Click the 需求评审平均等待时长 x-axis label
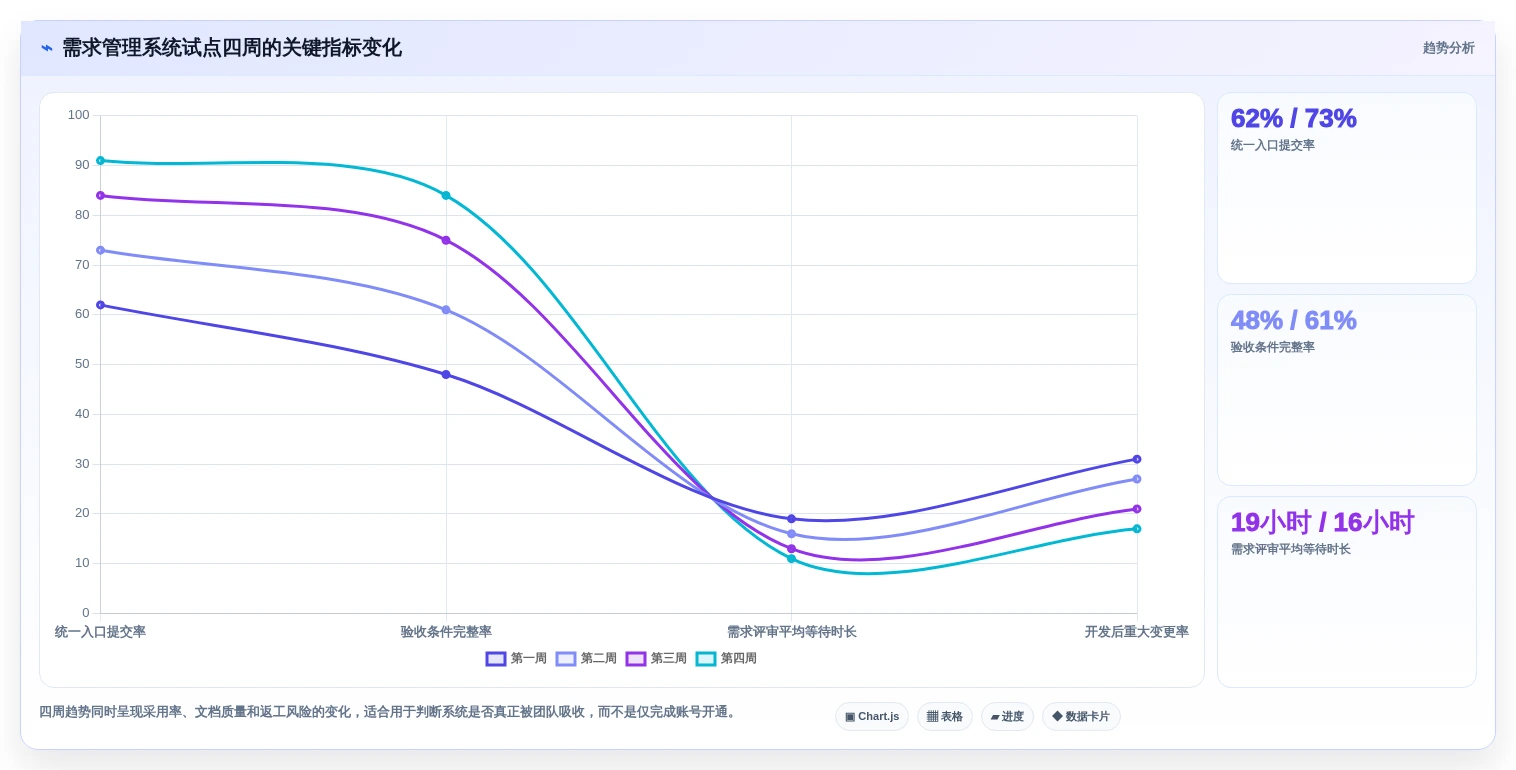This screenshot has width=1516, height=770. tap(791, 632)
